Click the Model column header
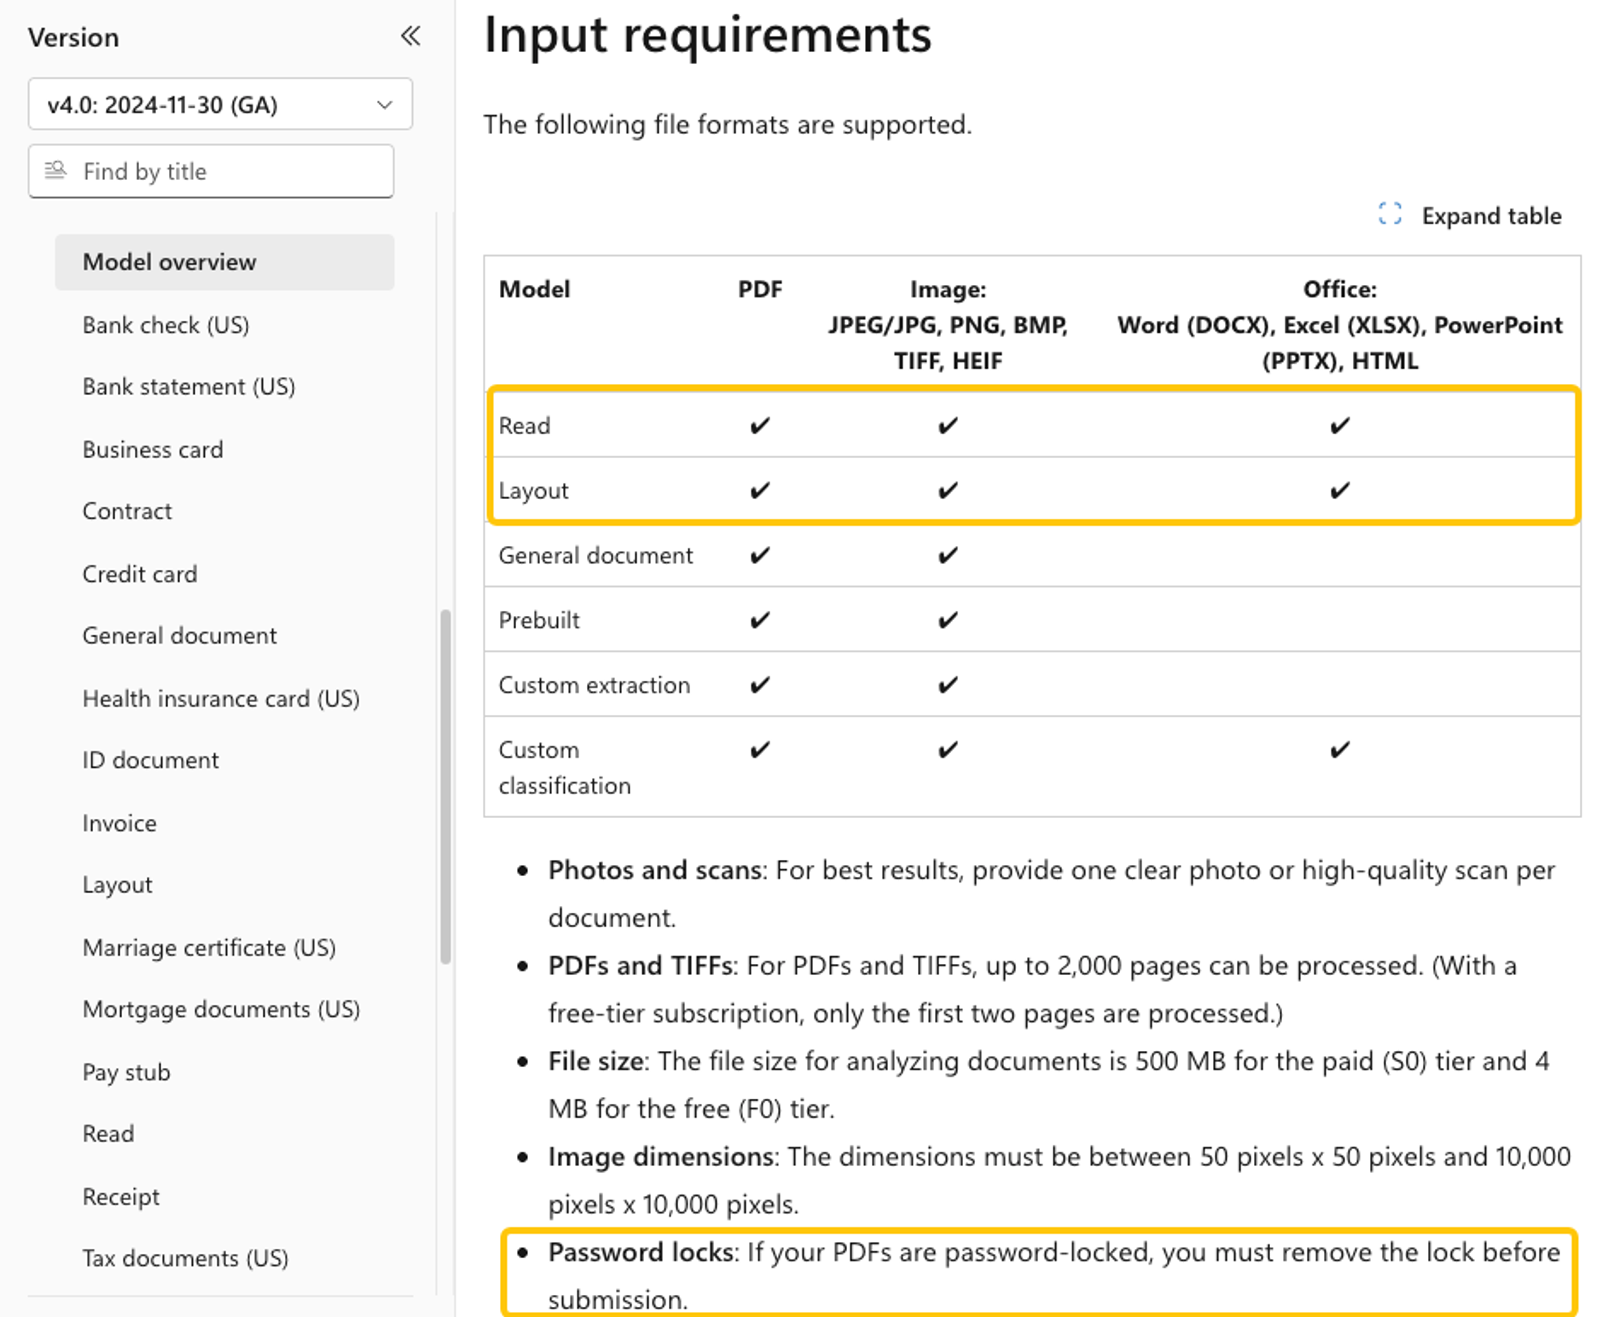Screen dimensions: 1600x1317 (535, 289)
